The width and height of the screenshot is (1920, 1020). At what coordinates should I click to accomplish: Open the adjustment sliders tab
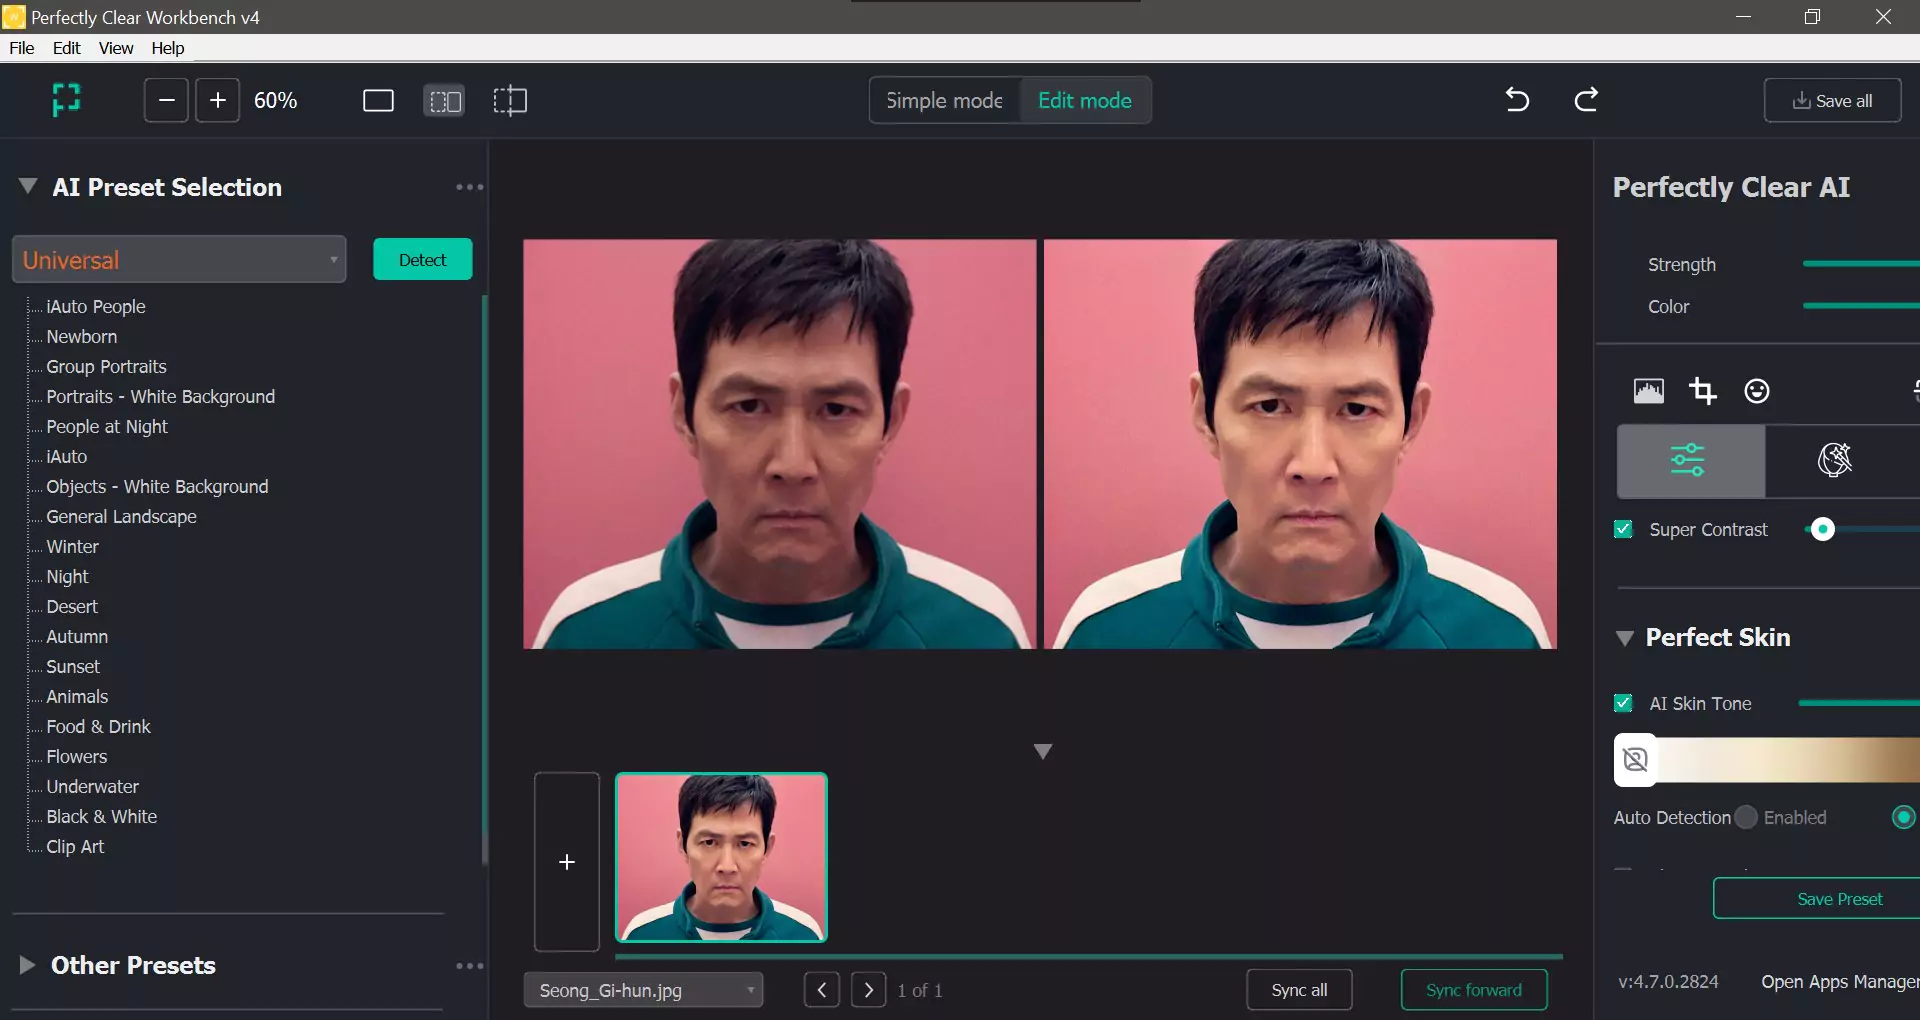[1691, 461]
